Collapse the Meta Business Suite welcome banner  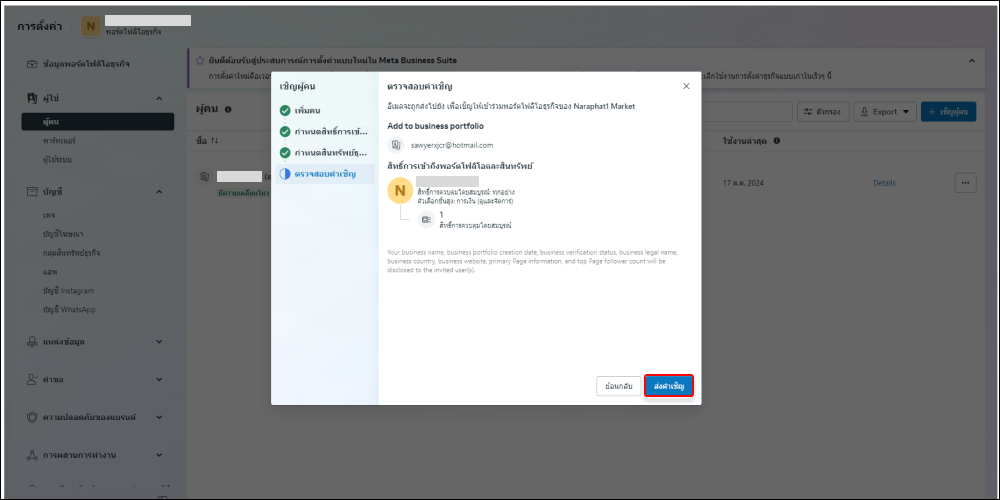click(972, 61)
